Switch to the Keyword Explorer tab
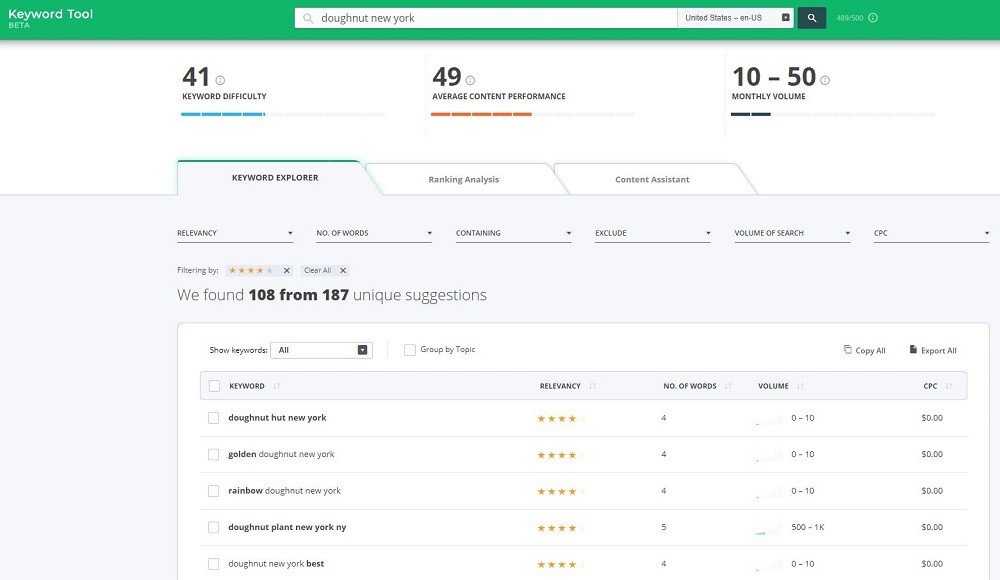This screenshot has width=1000, height=580. tap(275, 178)
